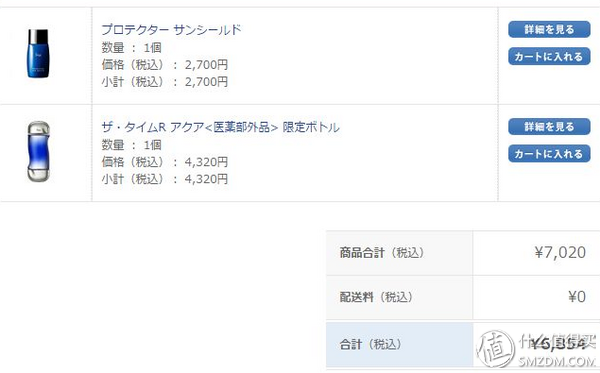Select the 商品合計（税込） label cell
Image resolution: width=600 pixels, height=373 pixels.
click(399, 253)
